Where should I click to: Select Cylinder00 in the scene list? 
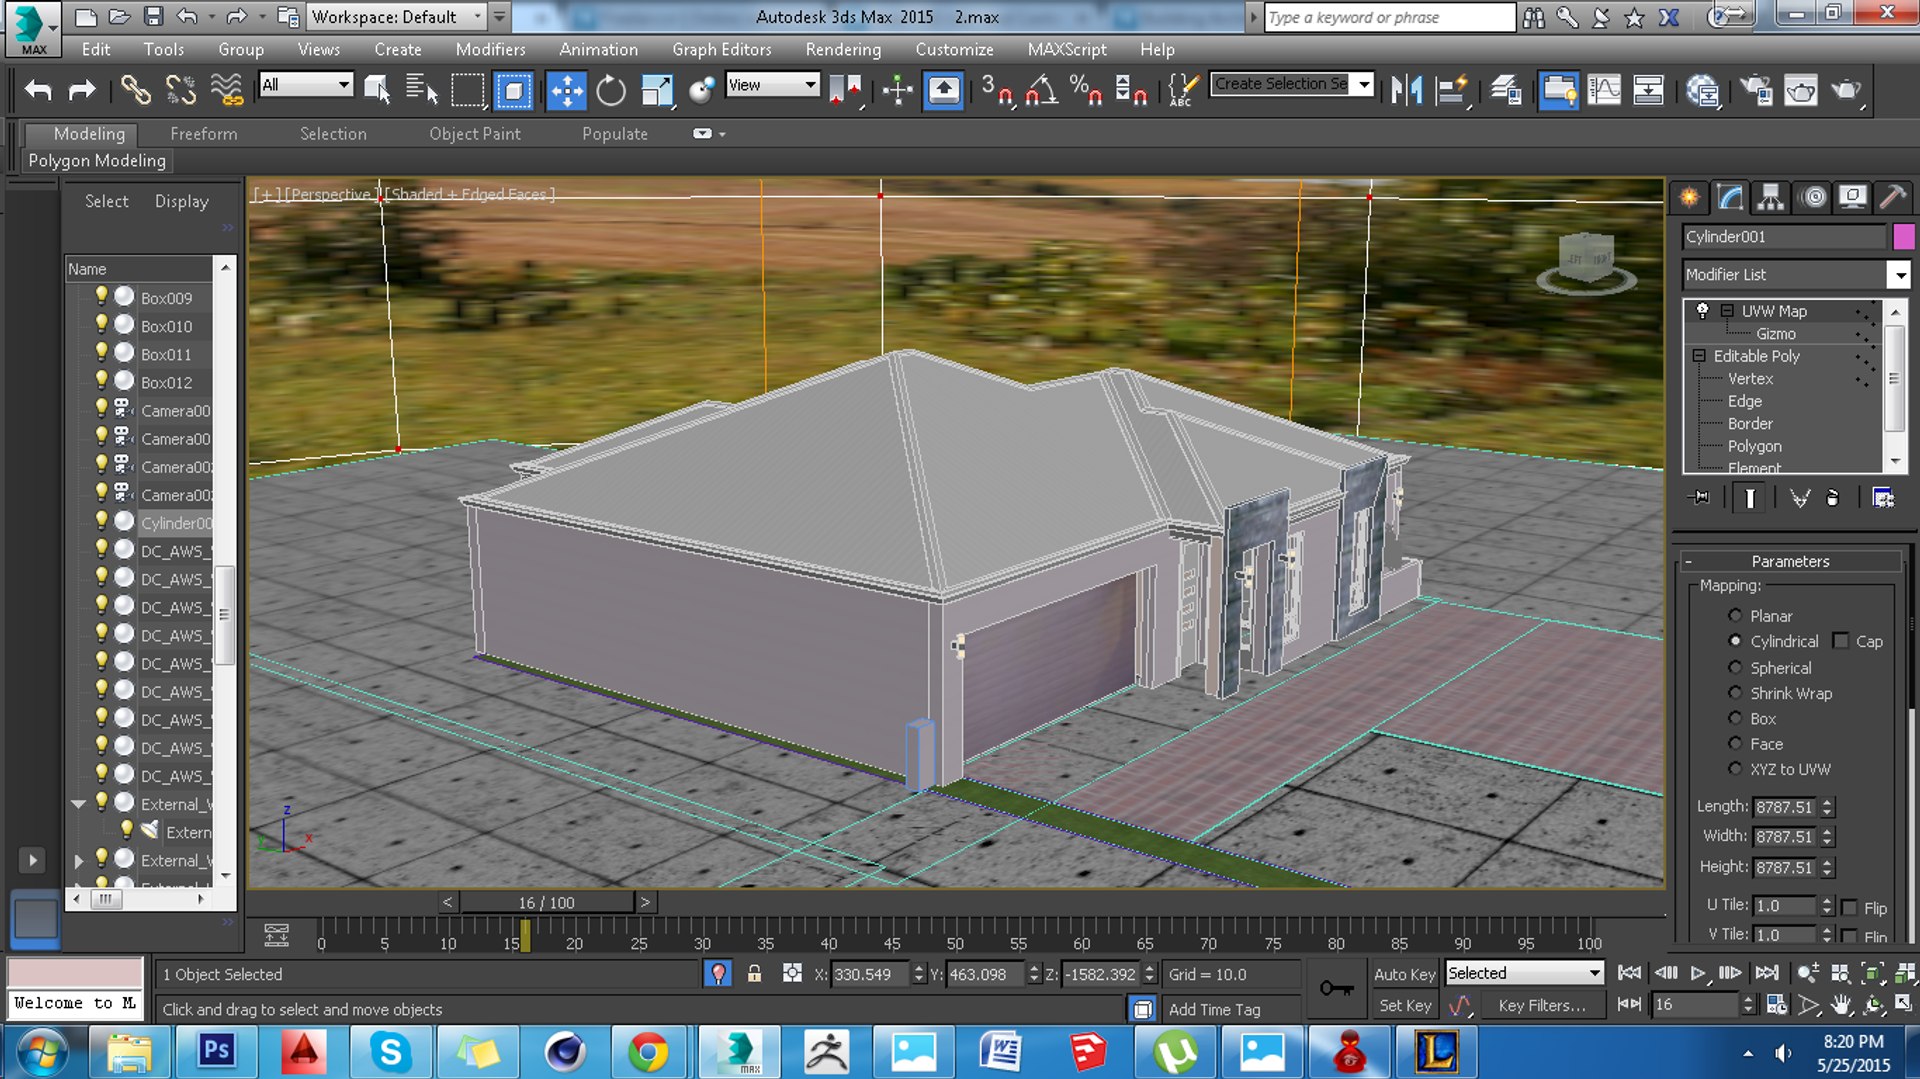pos(176,523)
